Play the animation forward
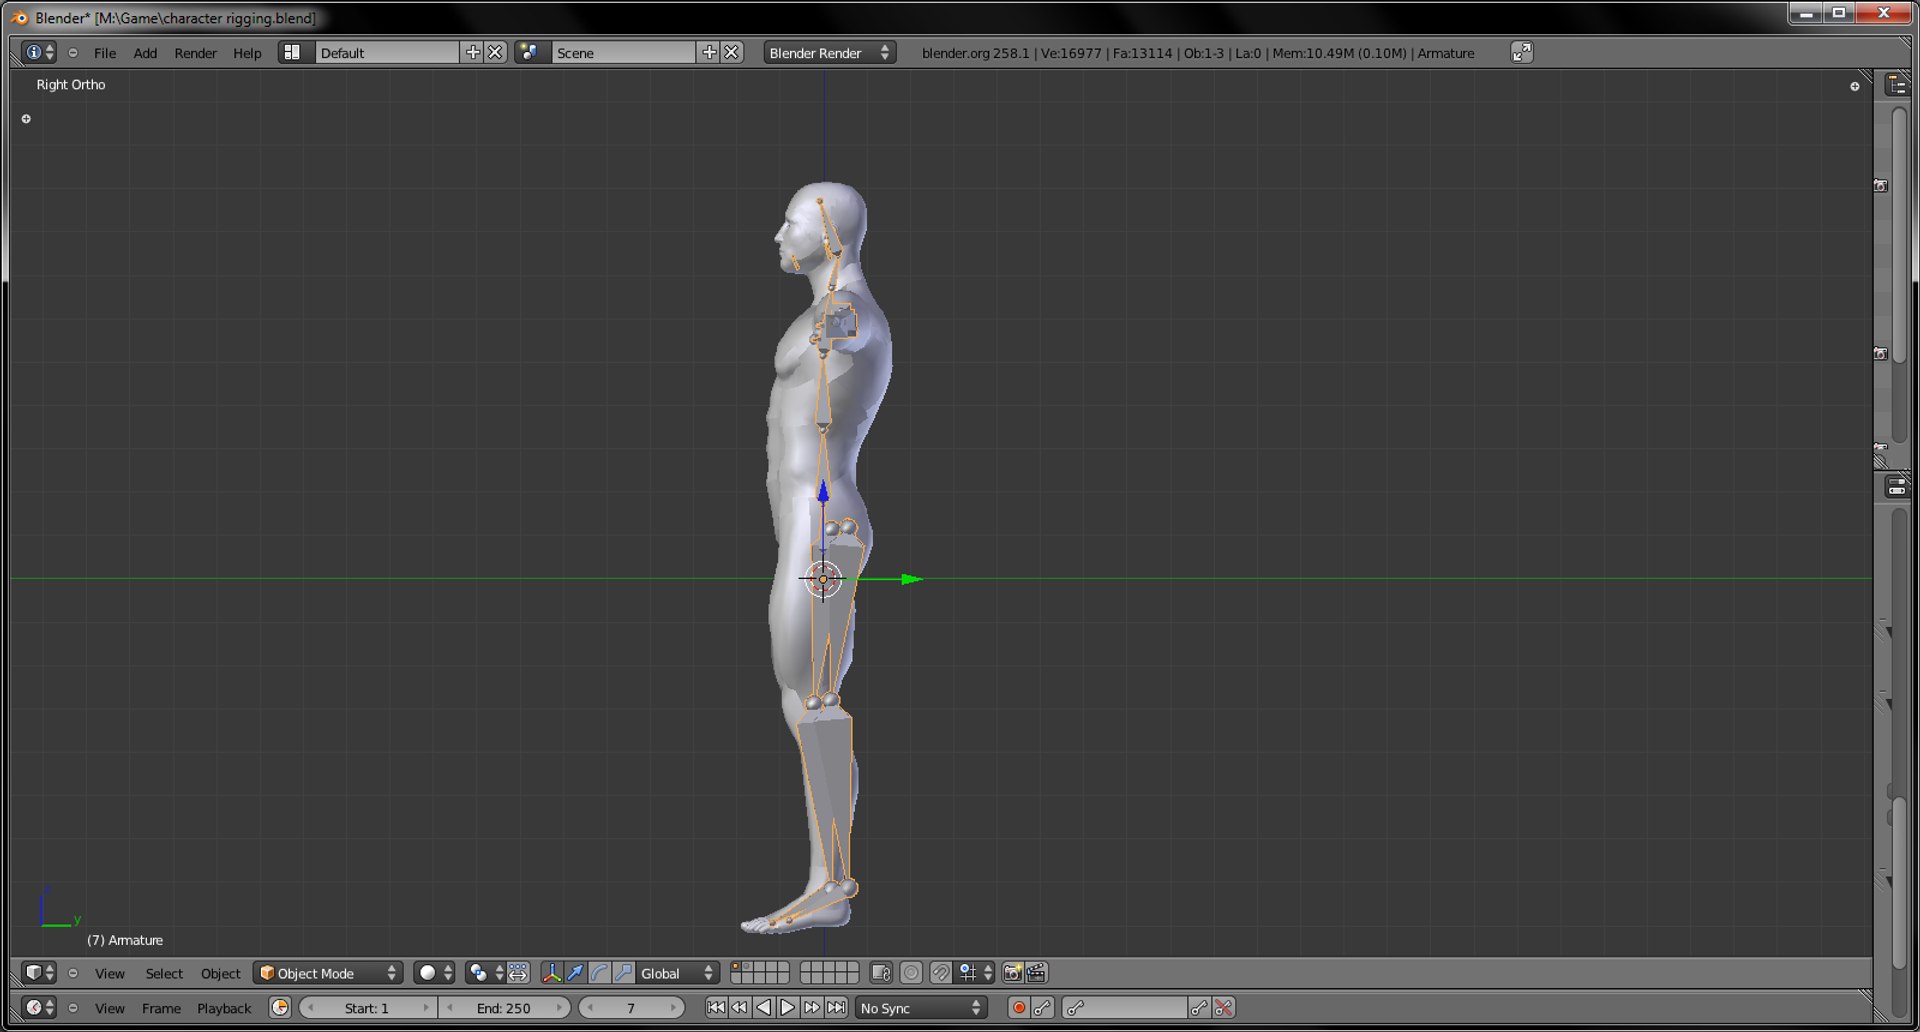 pyautogui.click(x=787, y=1008)
